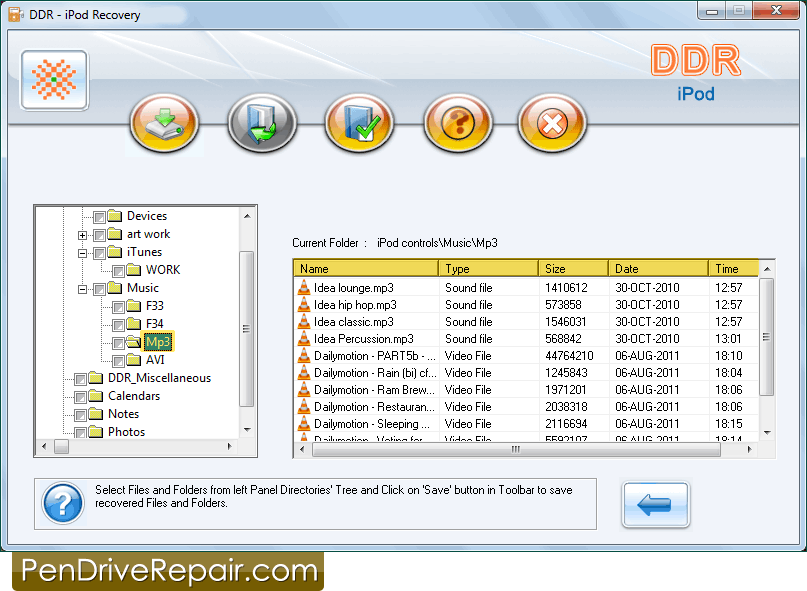Click the iTunes folder icon
807x591 pixels.
click(x=115, y=252)
